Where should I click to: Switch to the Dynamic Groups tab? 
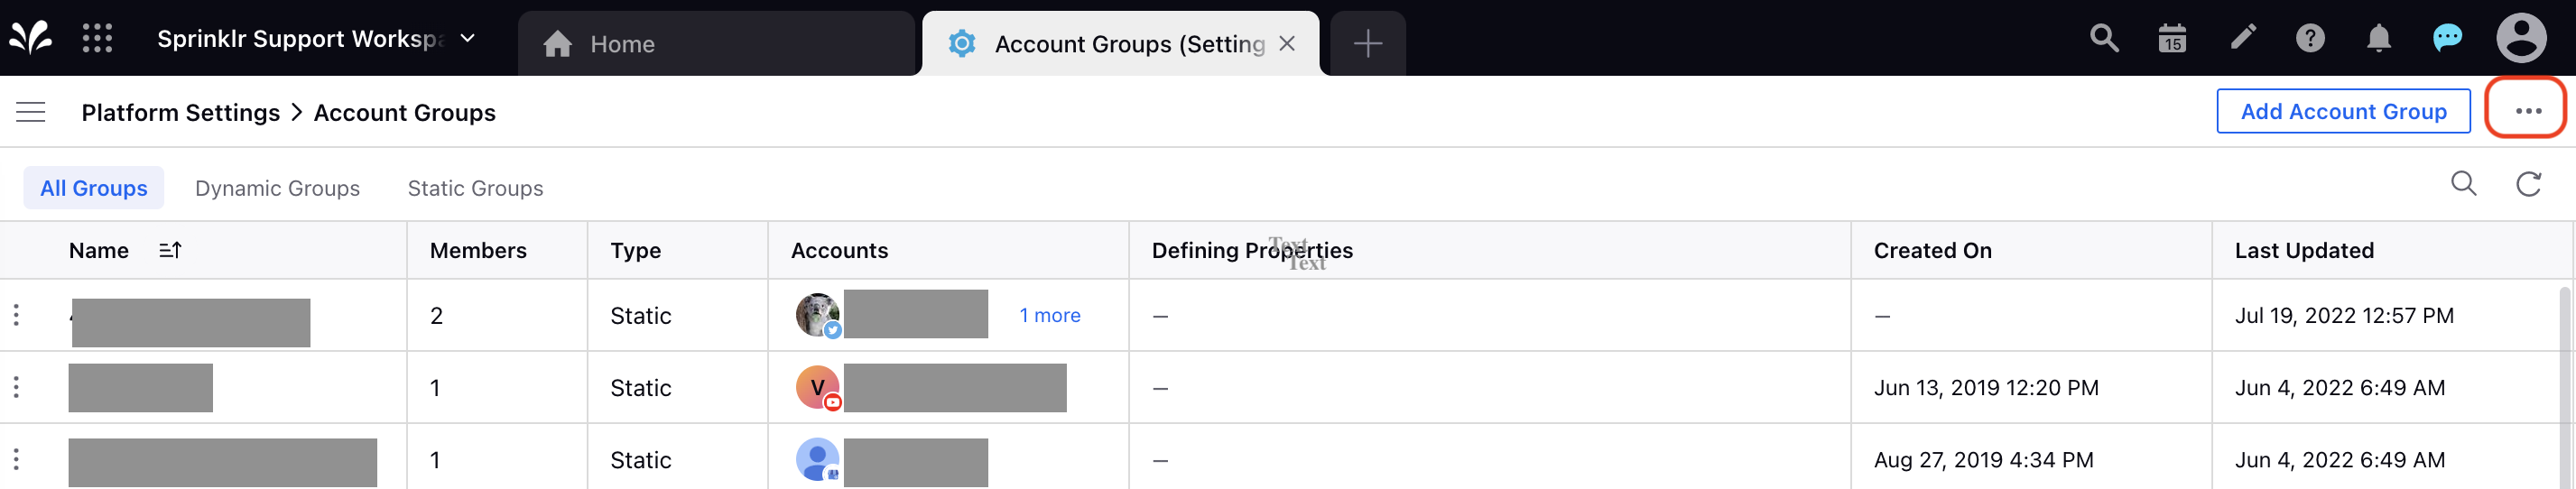(x=277, y=188)
